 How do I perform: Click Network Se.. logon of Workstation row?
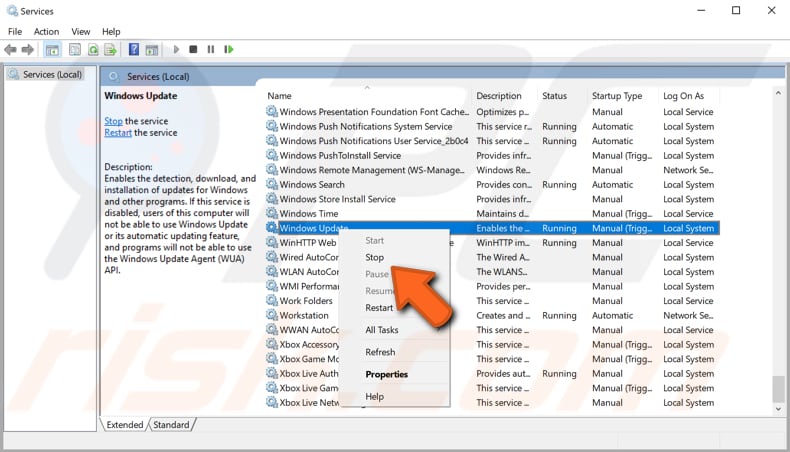tap(688, 315)
